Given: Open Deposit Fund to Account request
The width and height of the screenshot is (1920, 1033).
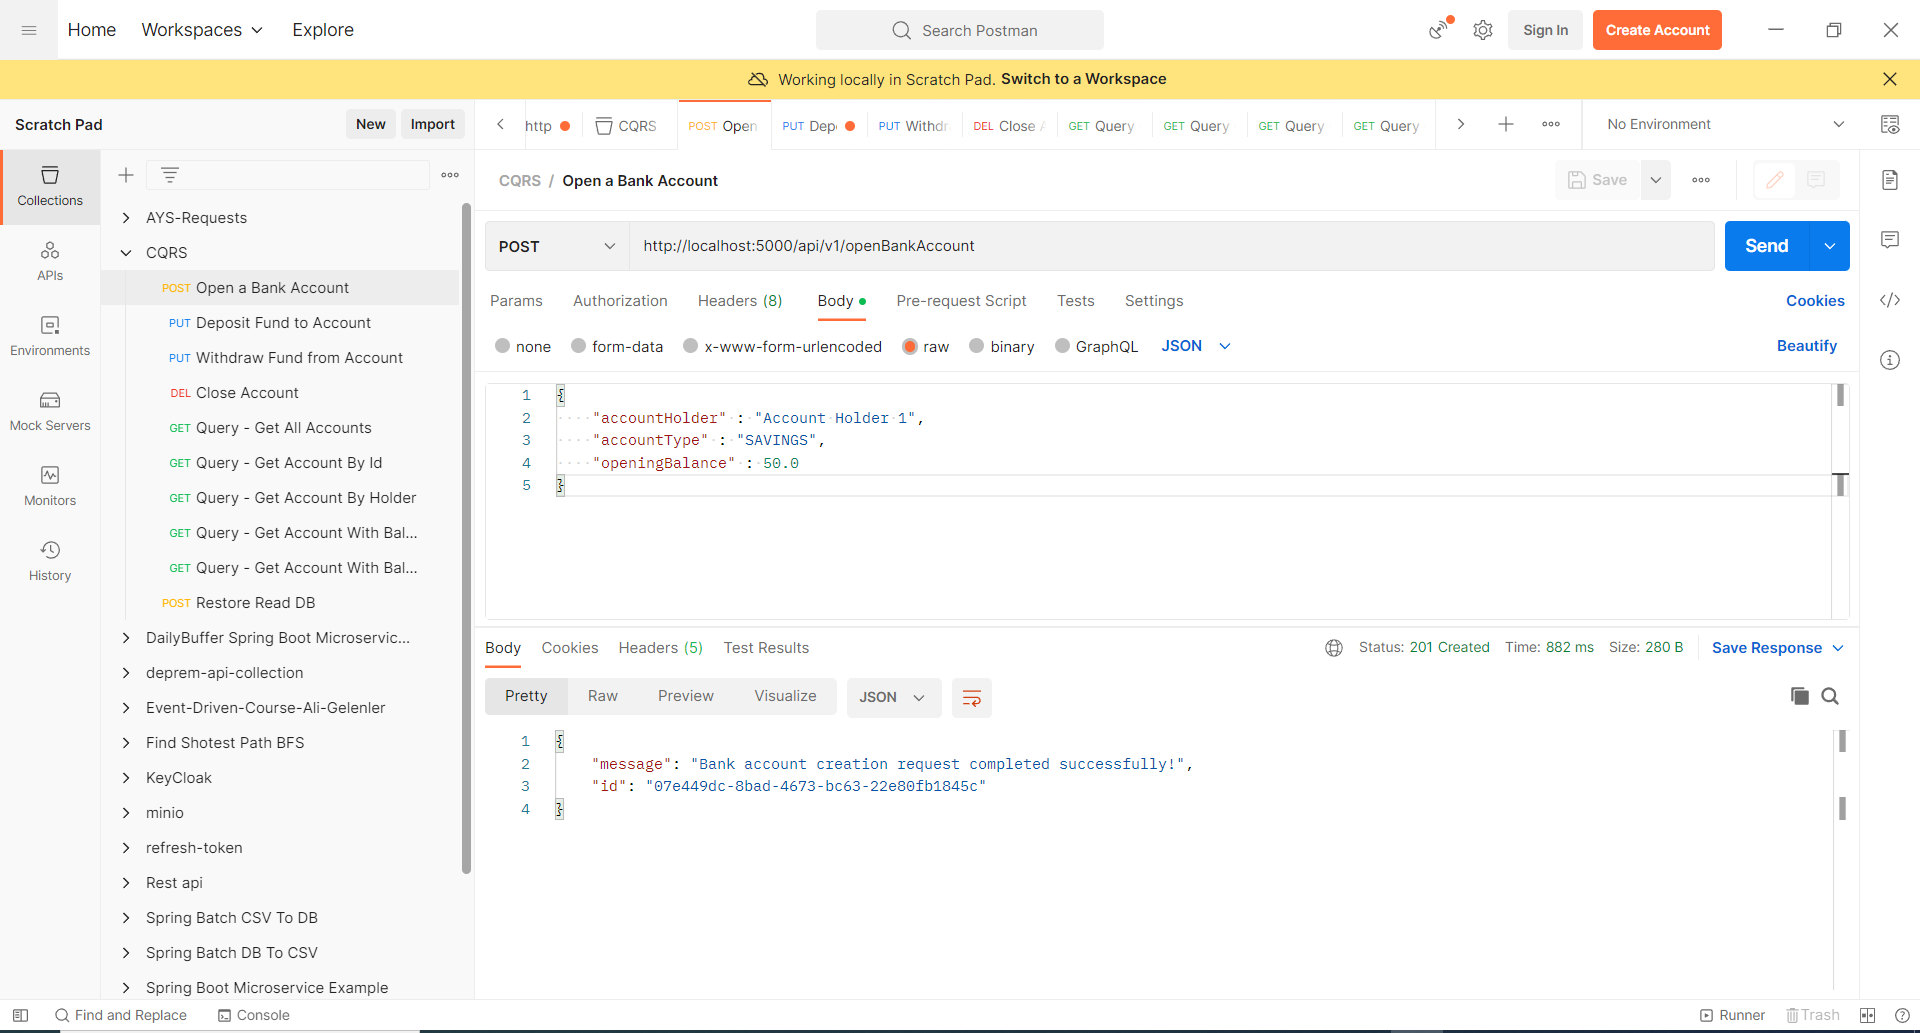Looking at the screenshot, I should (283, 323).
